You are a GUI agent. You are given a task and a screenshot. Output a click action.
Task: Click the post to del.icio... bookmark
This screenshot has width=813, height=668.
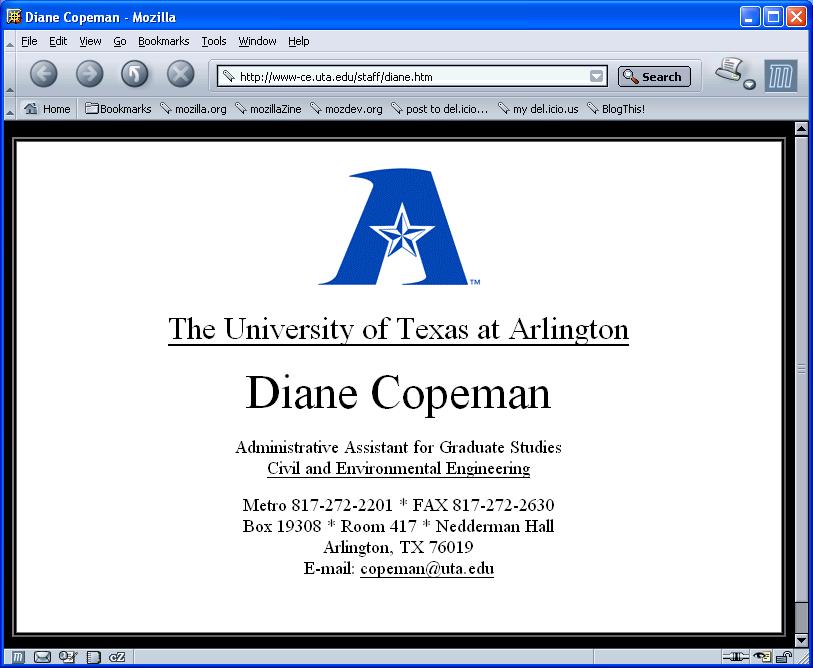[x=440, y=109]
